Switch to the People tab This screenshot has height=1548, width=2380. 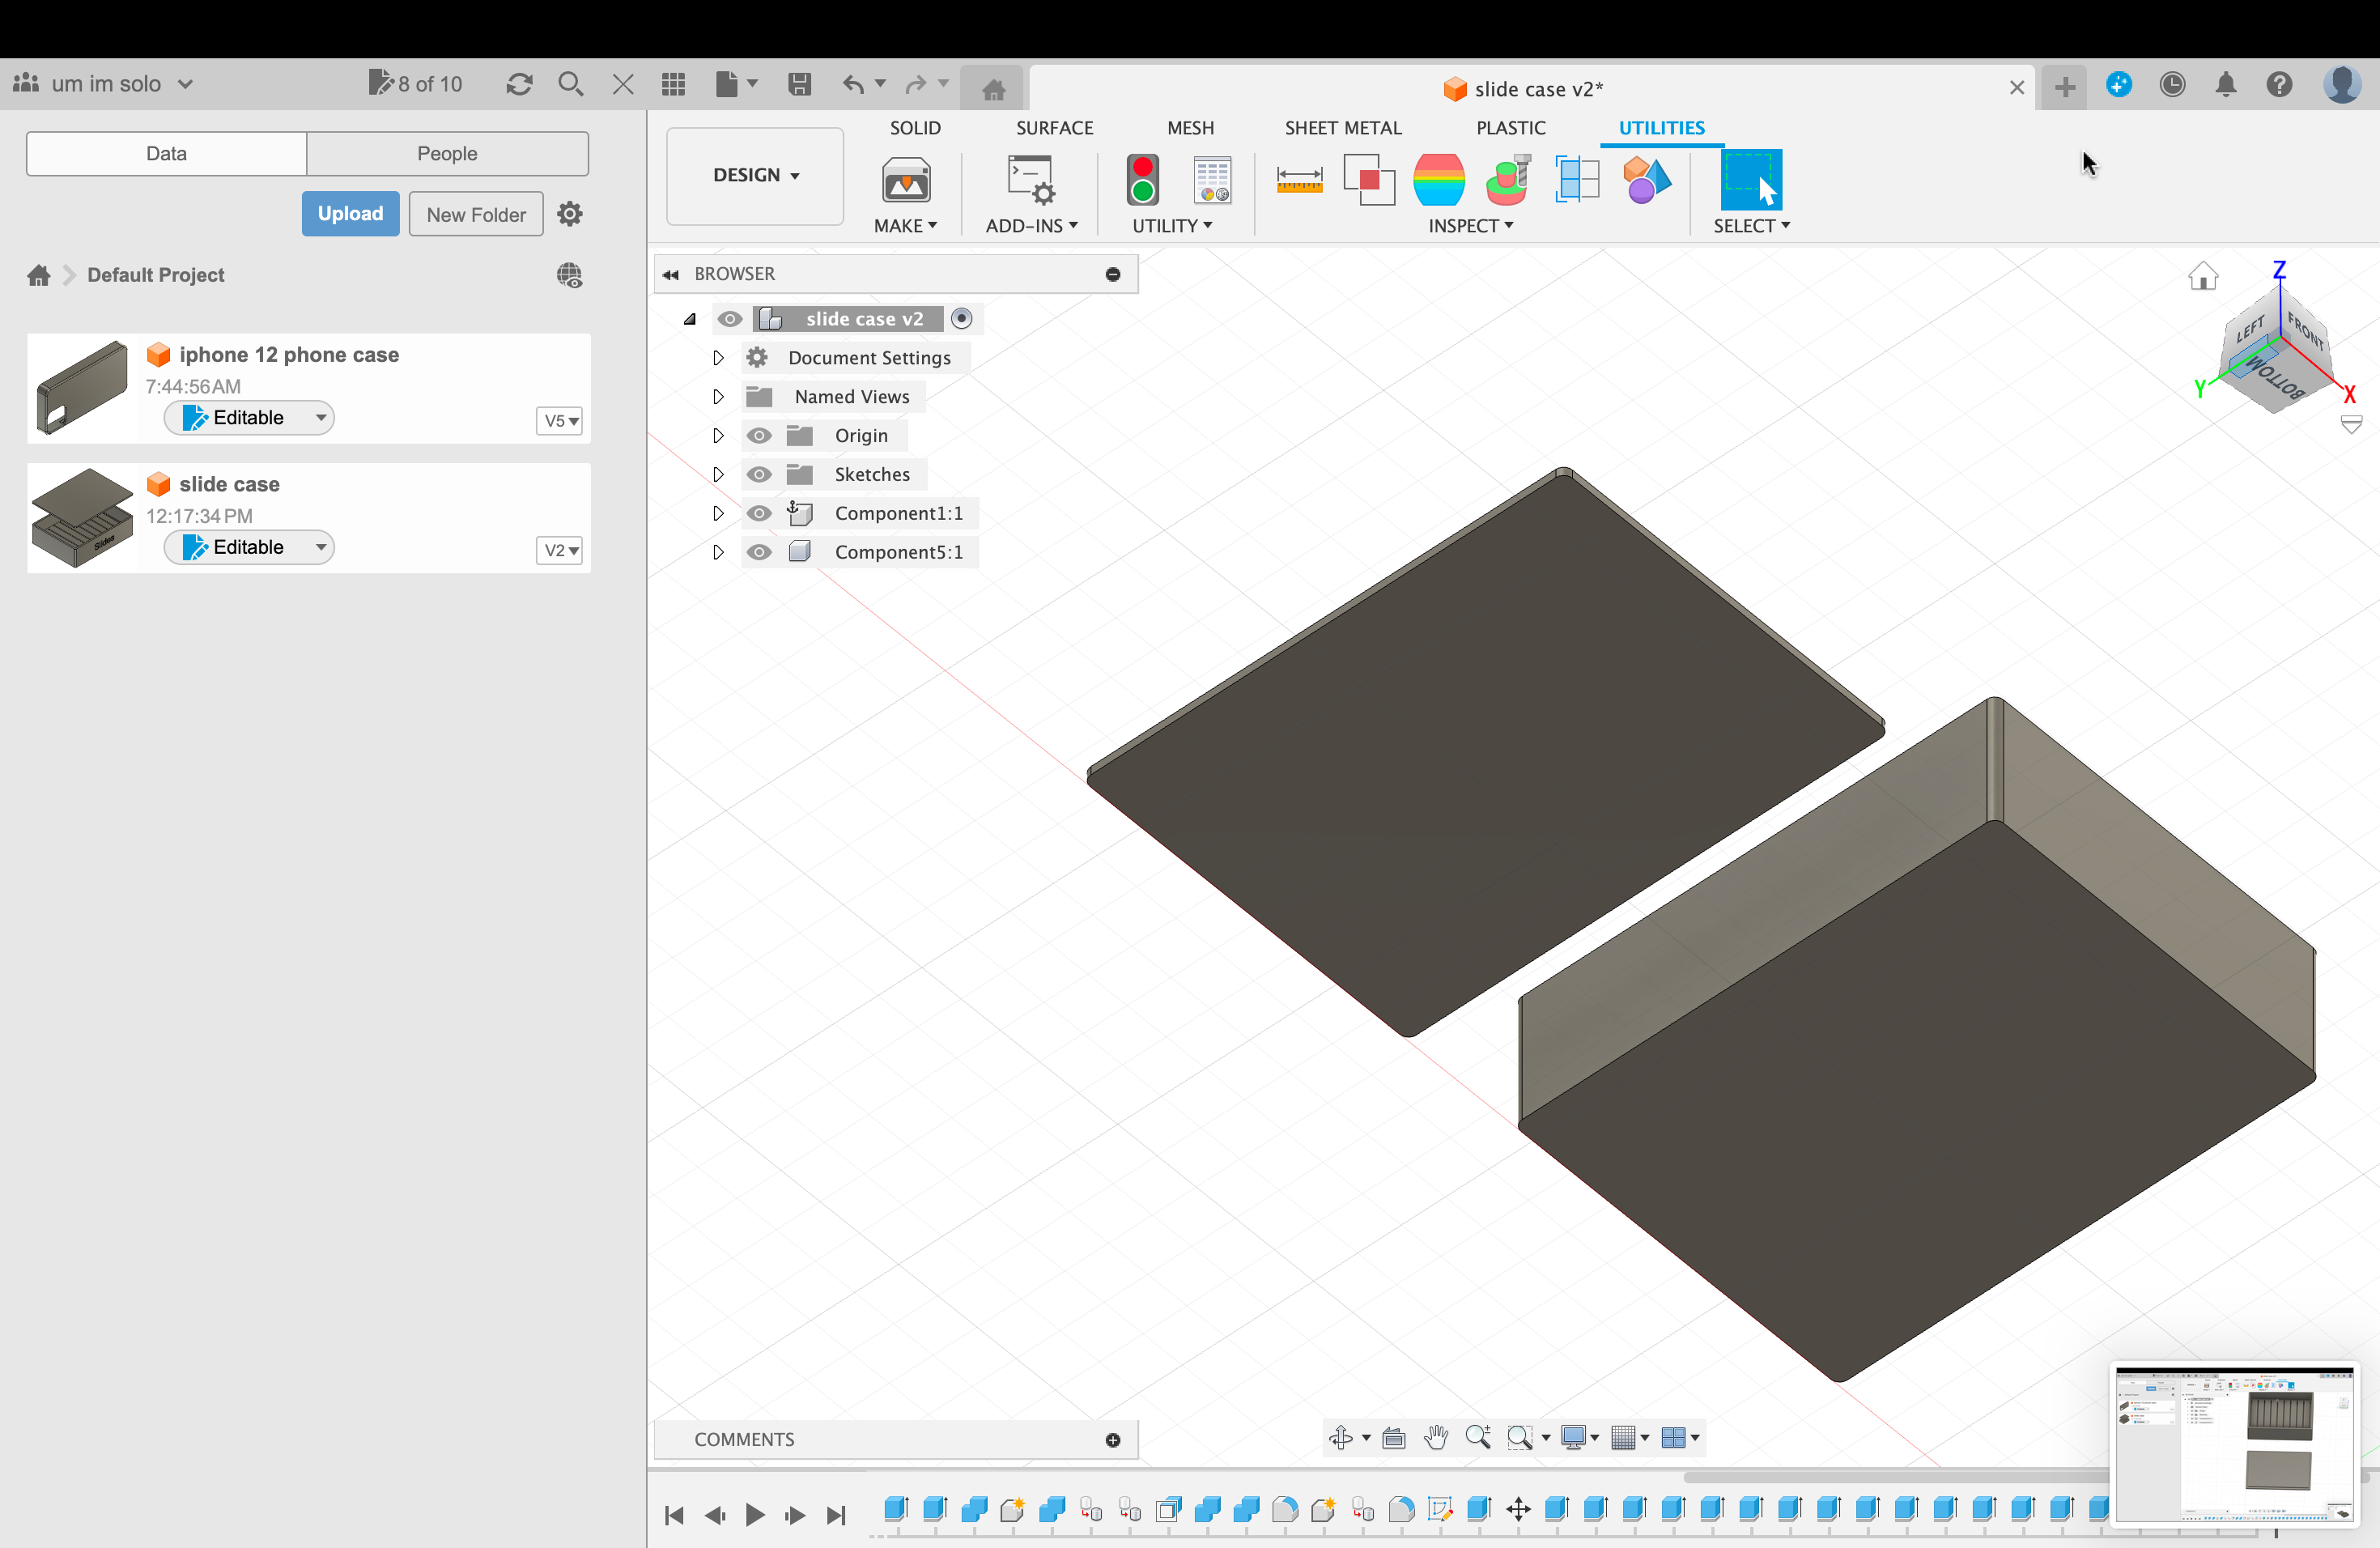pos(447,153)
